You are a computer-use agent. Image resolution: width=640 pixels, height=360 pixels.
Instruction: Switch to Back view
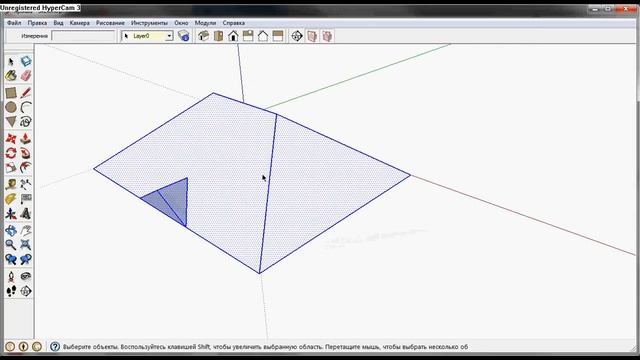pyautogui.click(x=263, y=36)
